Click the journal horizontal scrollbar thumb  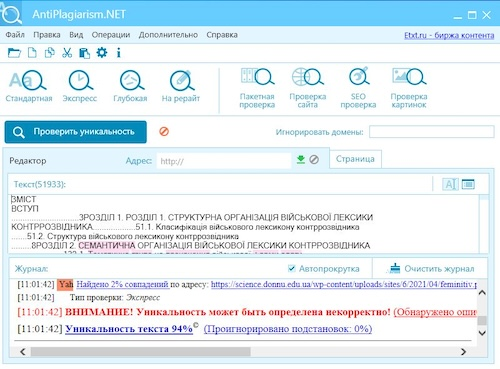point(141,351)
